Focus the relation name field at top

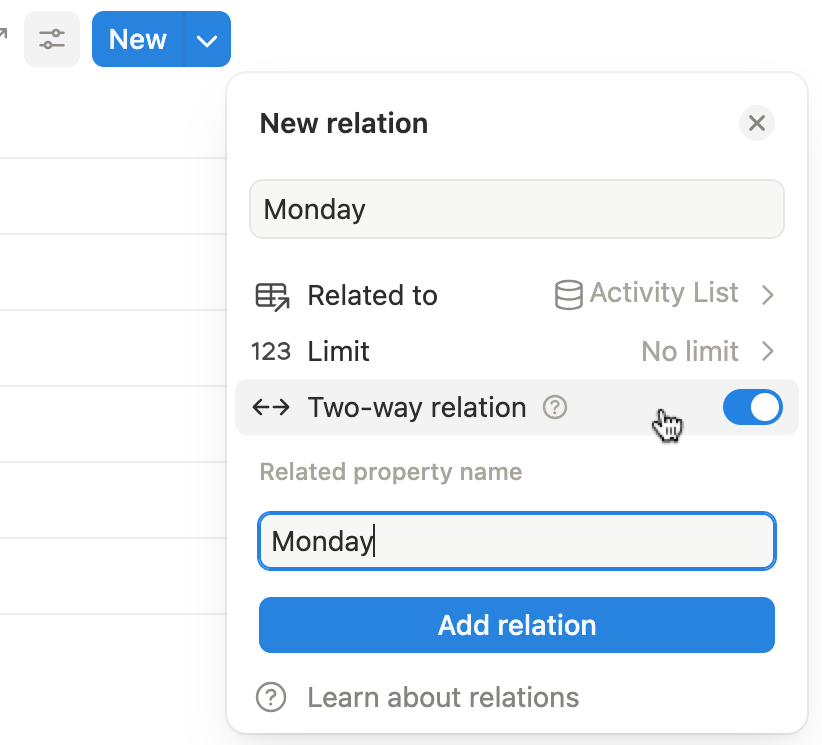[517, 209]
